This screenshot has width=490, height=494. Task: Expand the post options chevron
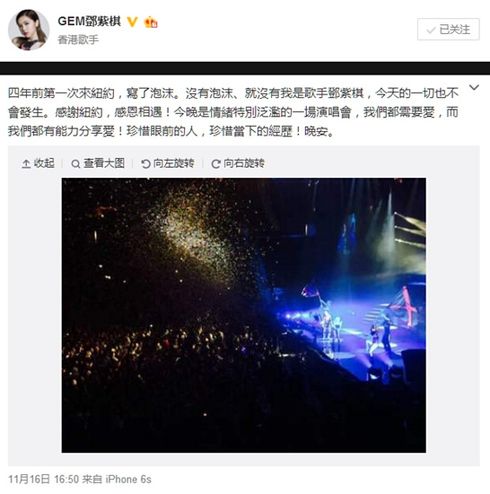pos(474,87)
